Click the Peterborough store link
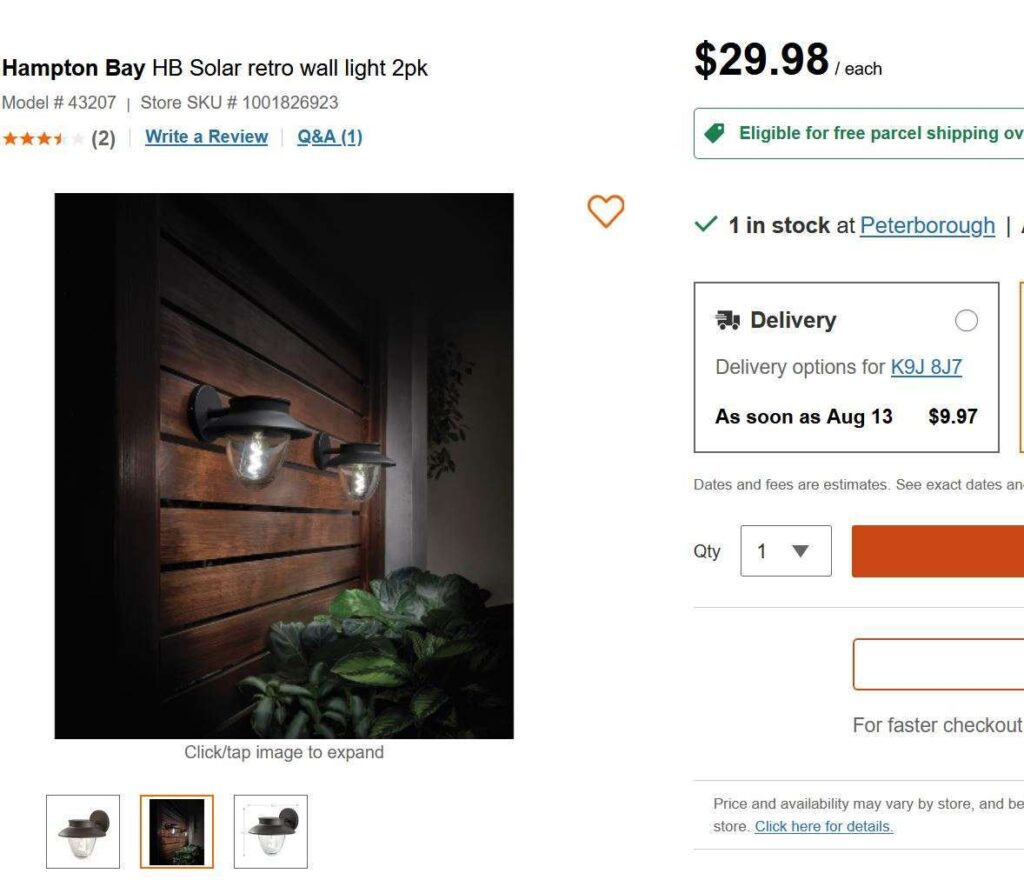 [x=927, y=226]
